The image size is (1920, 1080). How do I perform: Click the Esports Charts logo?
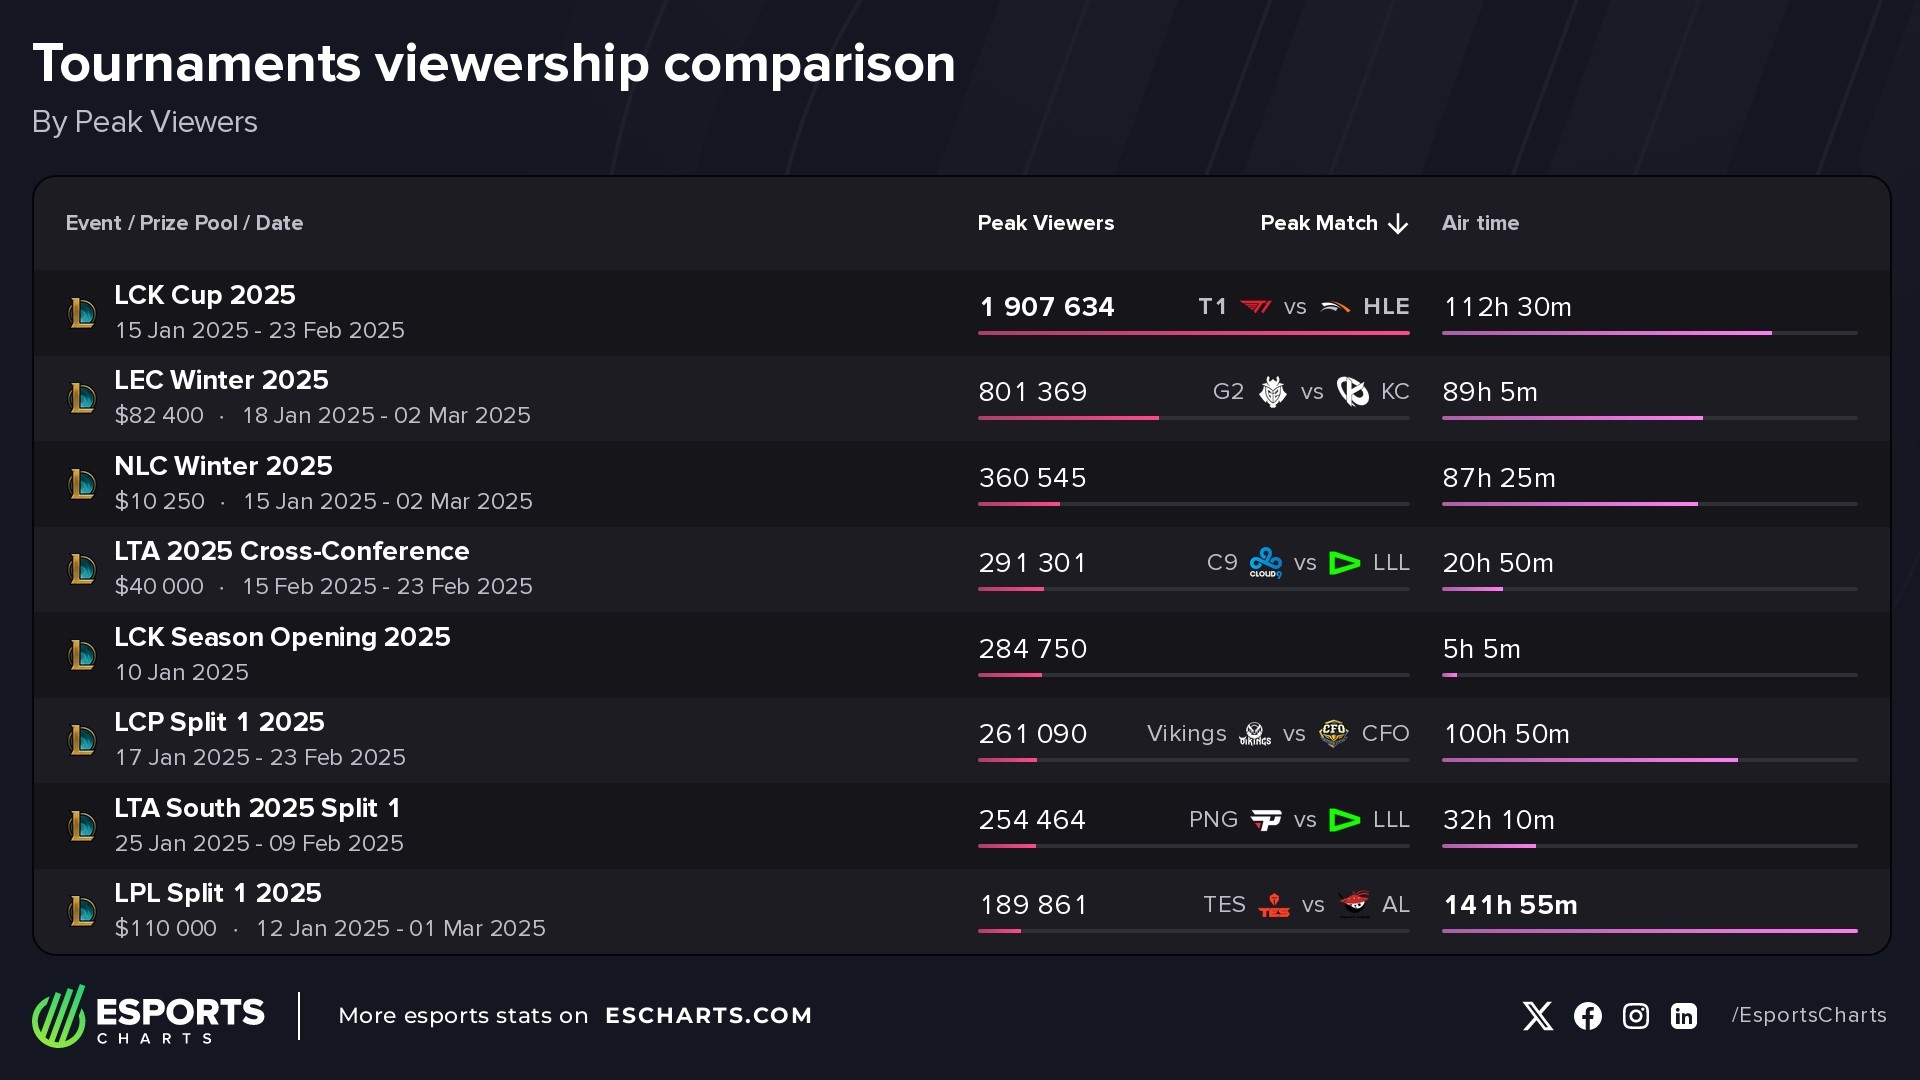coord(148,1016)
